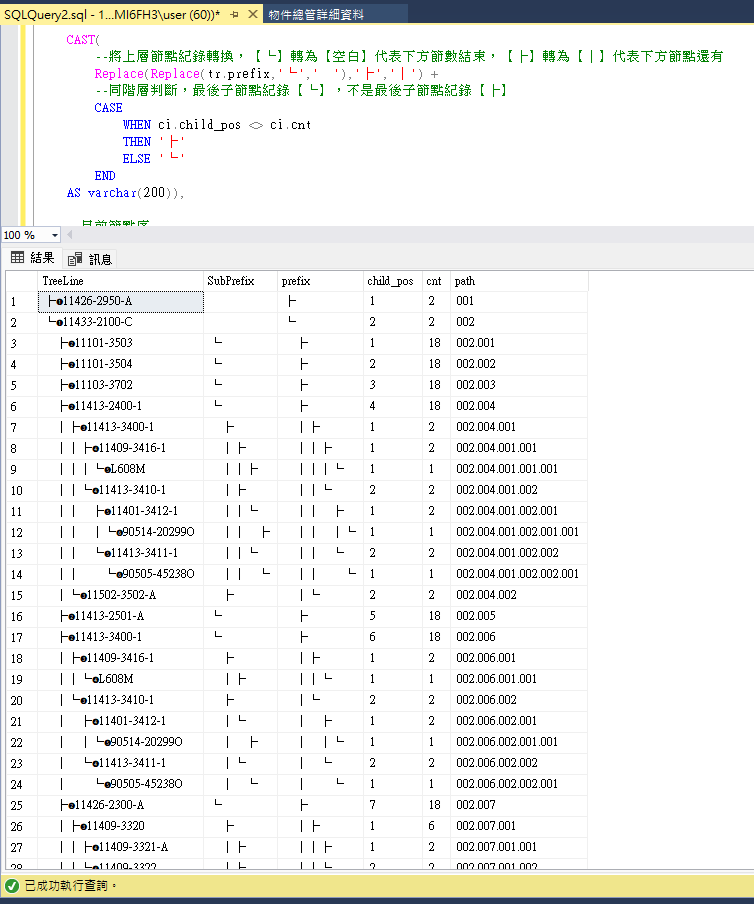Click the path column header

click(x=519, y=281)
